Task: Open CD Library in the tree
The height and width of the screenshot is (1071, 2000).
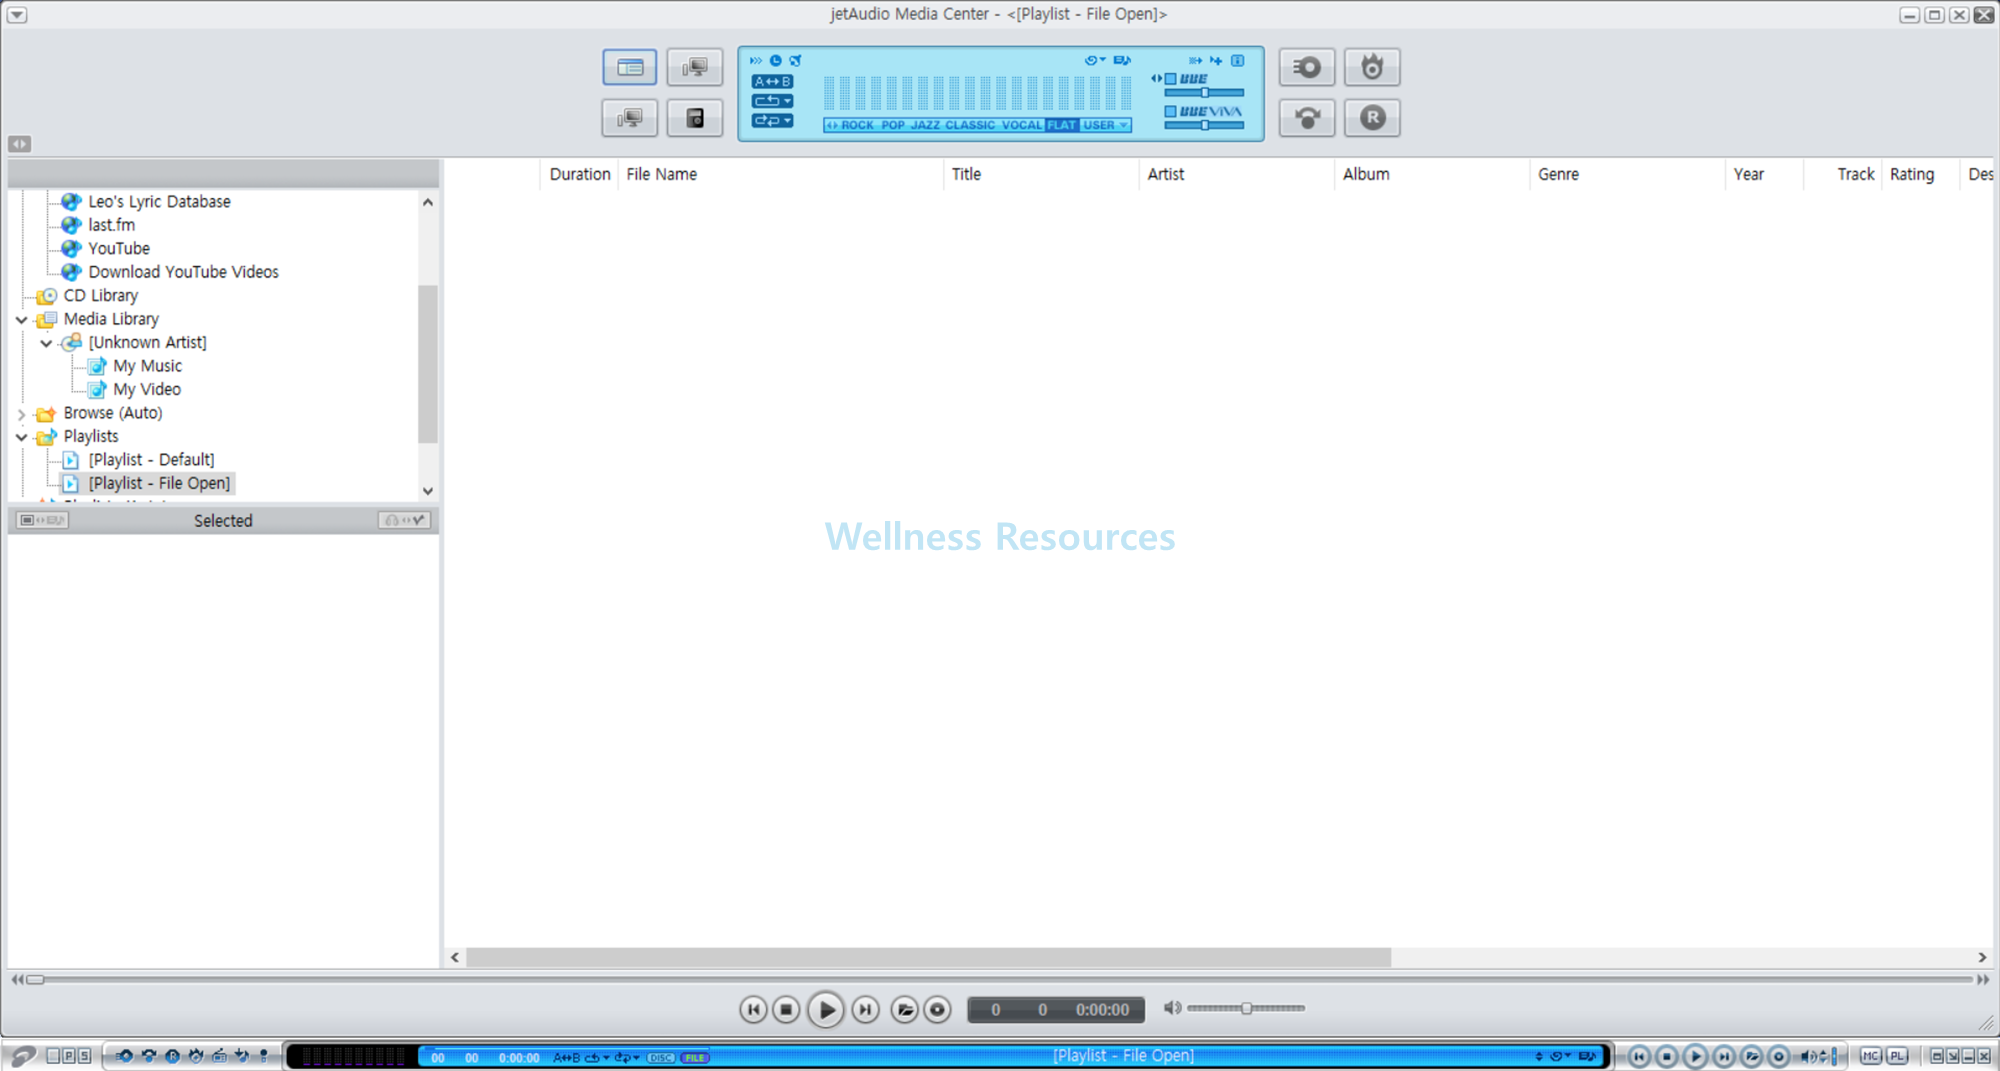Action: pyautogui.click(x=101, y=295)
